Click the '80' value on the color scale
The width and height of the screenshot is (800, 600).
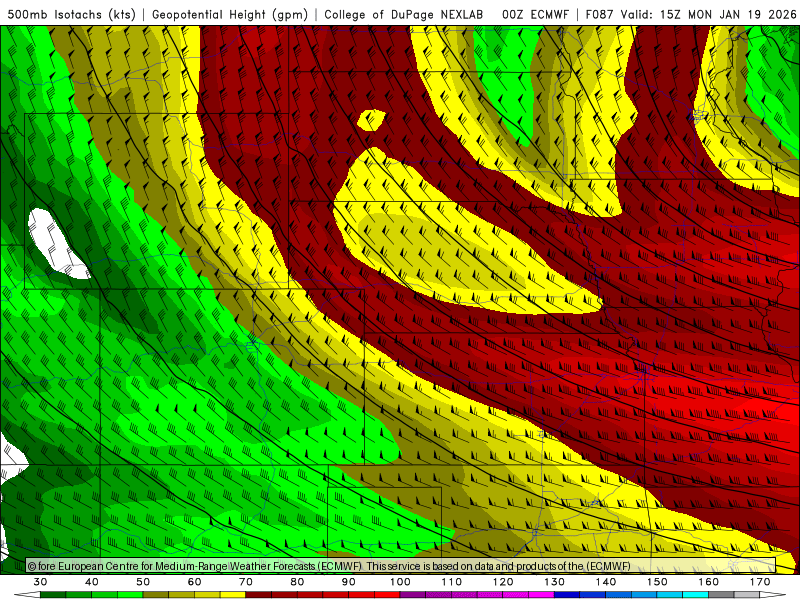(x=297, y=582)
